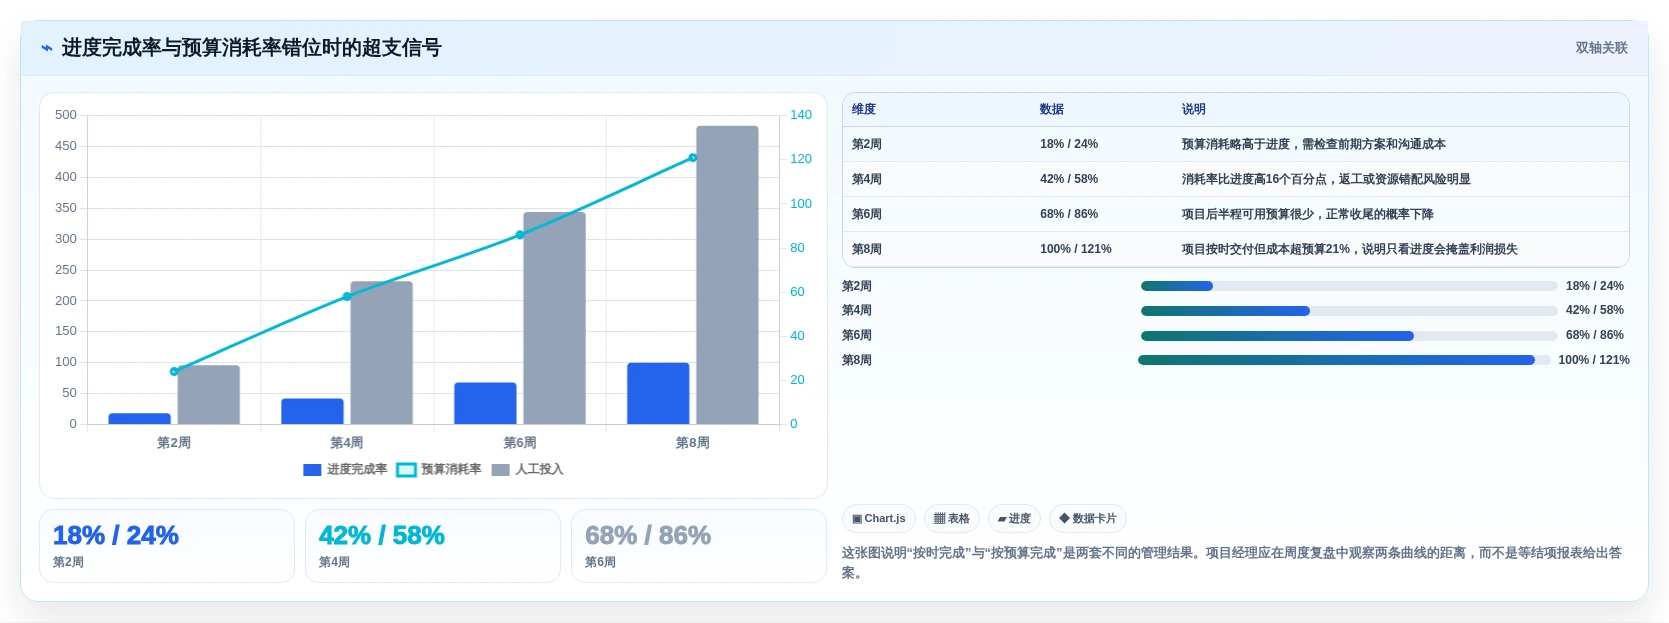Click the cyan 预算消耗率 legend swatch
This screenshot has height=623, width=1669.
pyautogui.click(x=406, y=469)
